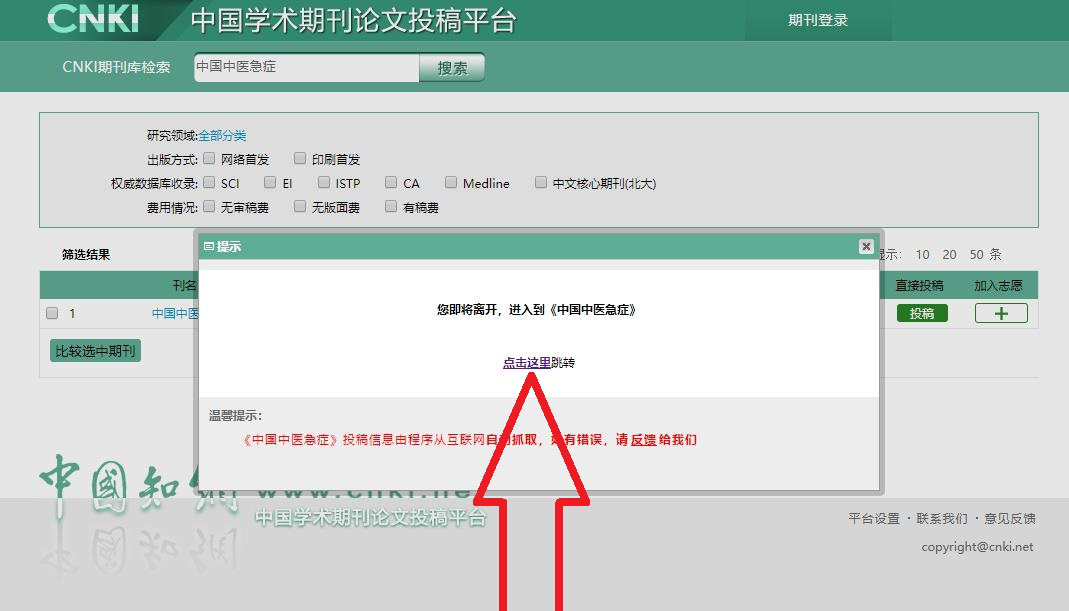Click the 提示 dialog title icon
This screenshot has width=1069, height=611.
click(209, 246)
